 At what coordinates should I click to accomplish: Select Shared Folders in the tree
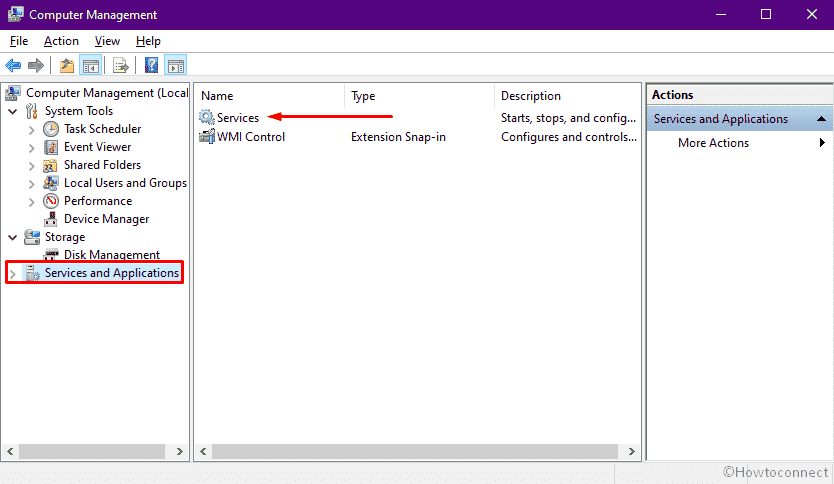coord(102,165)
